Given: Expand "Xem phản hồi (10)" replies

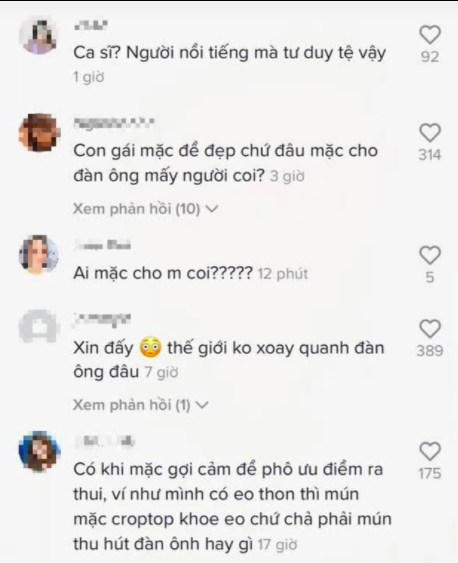Looking at the screenshot, I should pyautogui.click(x=145, y=209).
